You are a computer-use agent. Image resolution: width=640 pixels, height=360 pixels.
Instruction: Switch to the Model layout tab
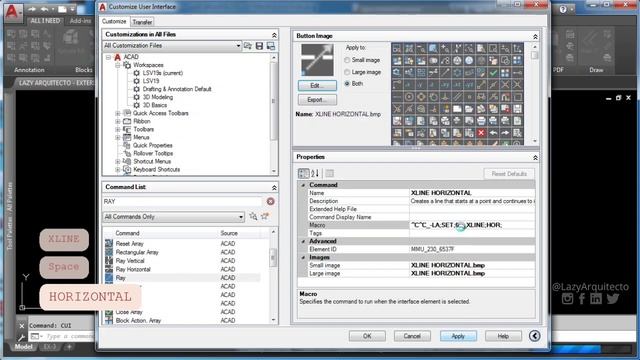23,347
